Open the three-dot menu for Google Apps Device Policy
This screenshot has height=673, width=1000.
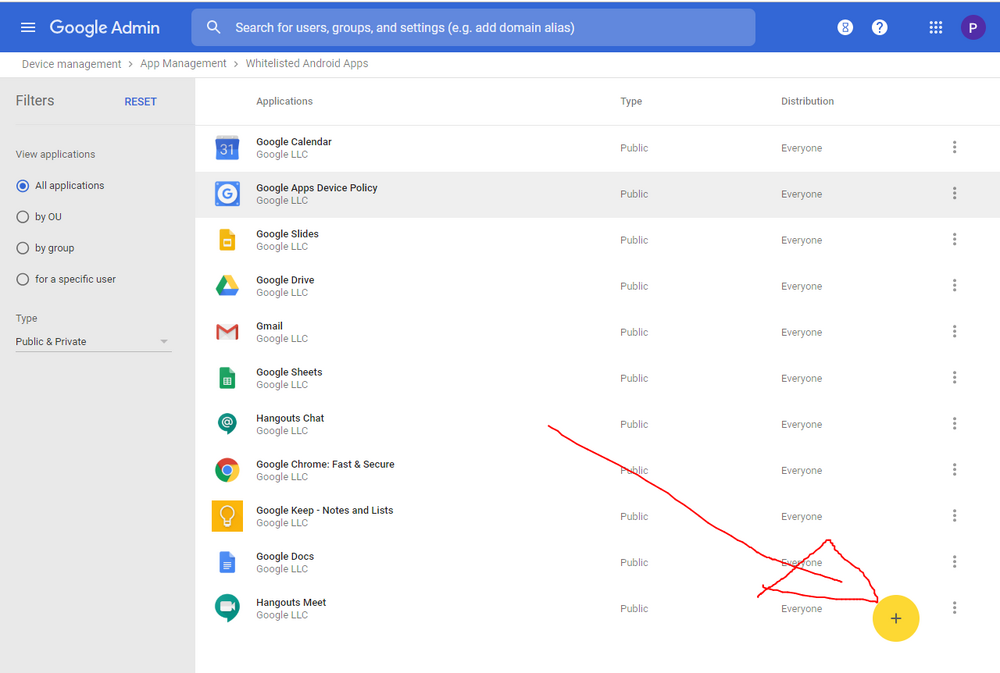coord(954,193)
